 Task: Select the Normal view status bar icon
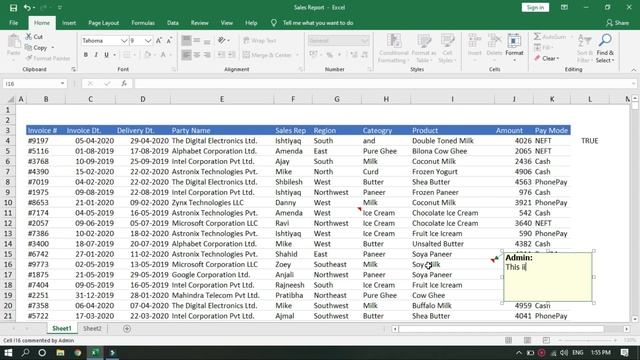[x=509, y=340]
